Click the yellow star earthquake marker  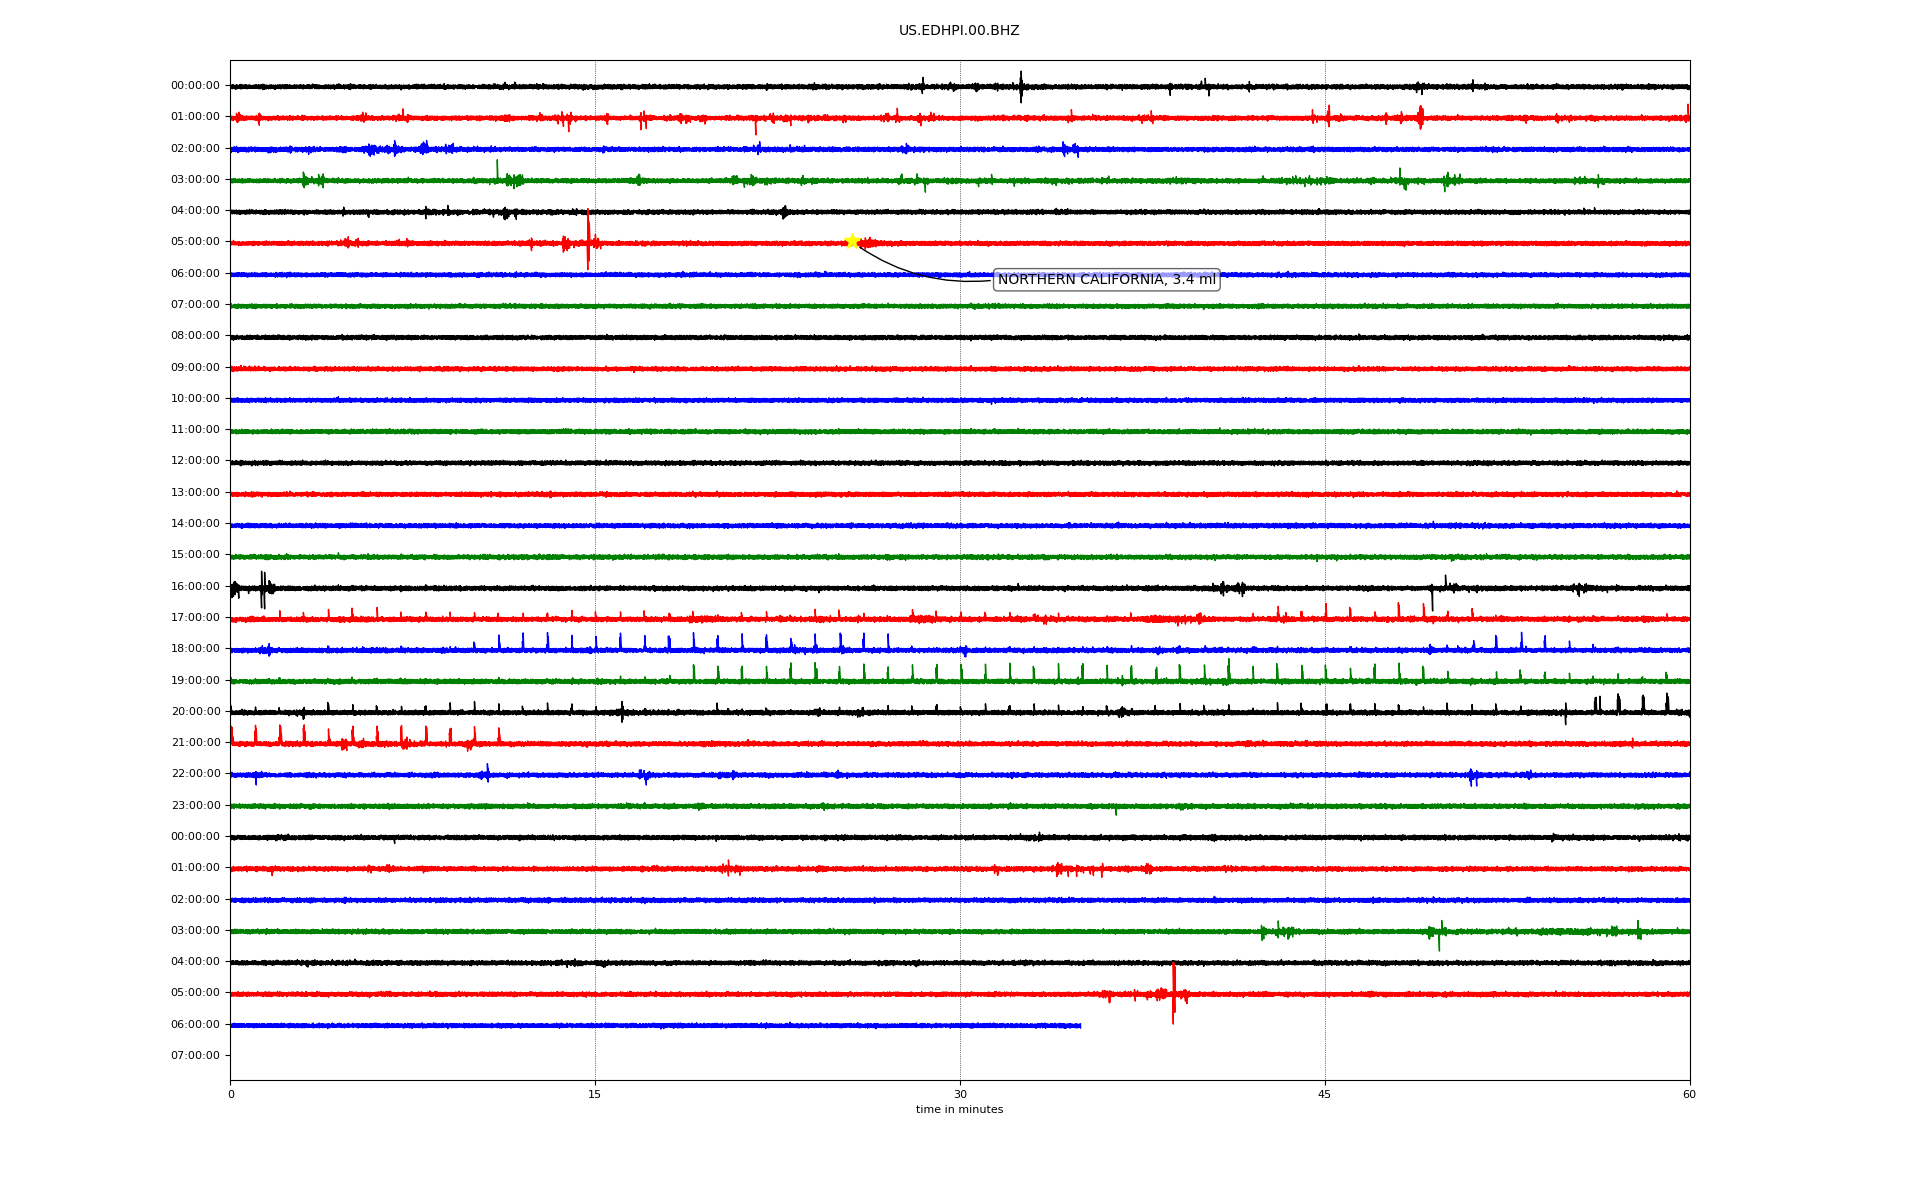[852, 241]
